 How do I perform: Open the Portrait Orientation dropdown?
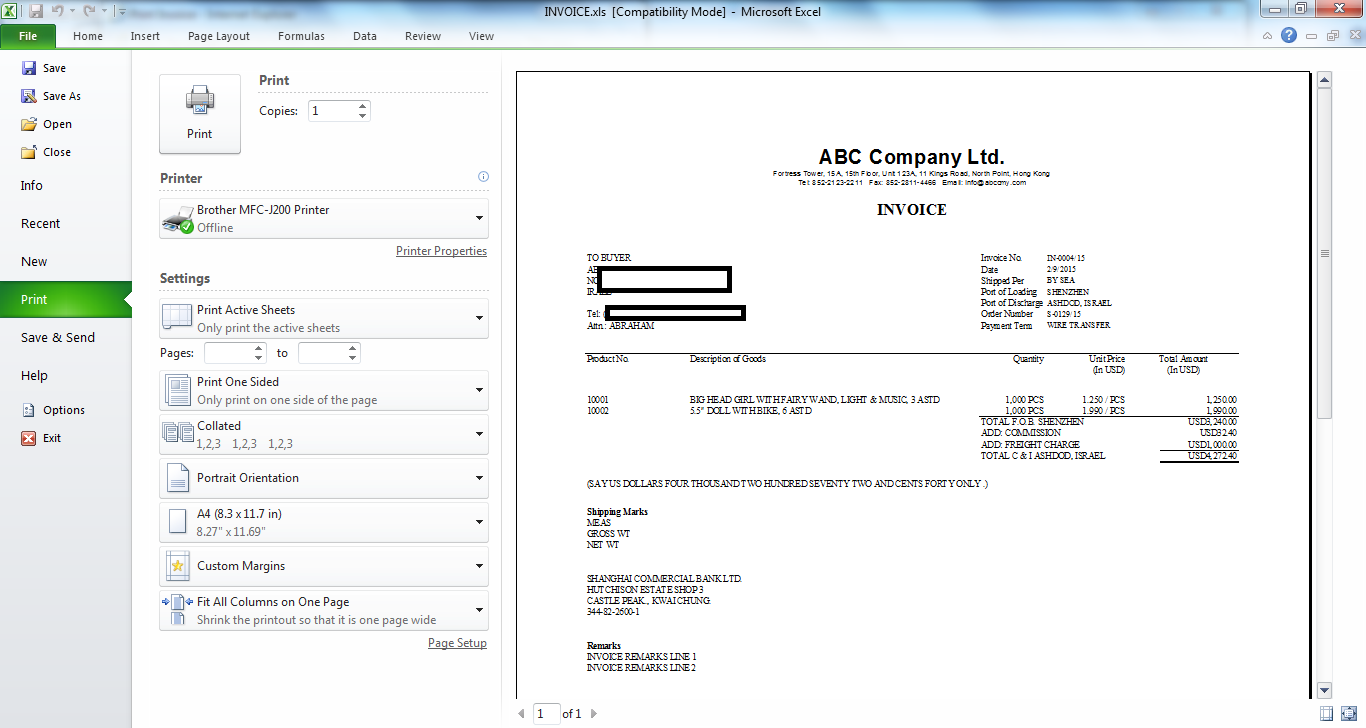tap(324, 478)
